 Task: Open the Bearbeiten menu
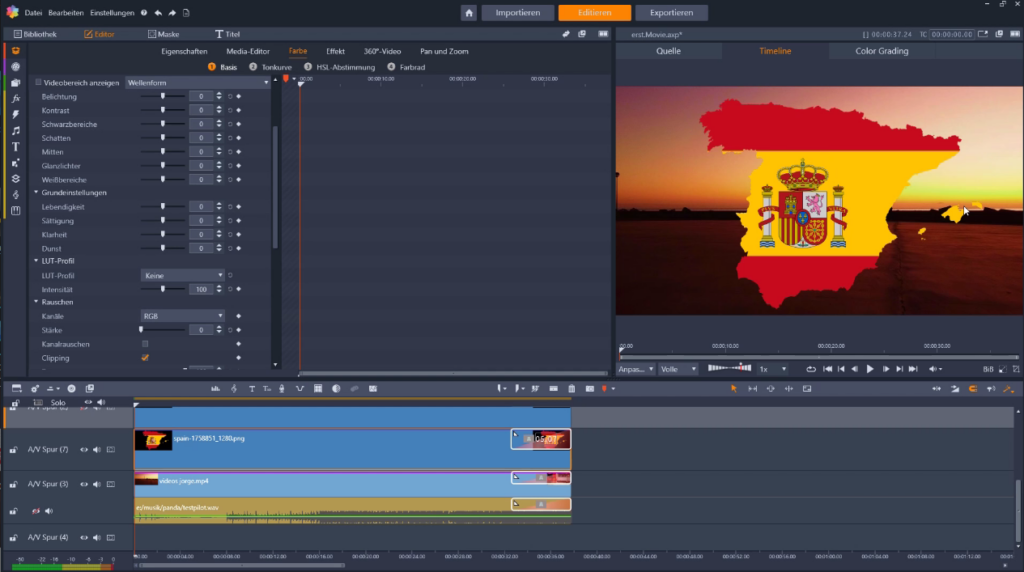coord(66,12)
